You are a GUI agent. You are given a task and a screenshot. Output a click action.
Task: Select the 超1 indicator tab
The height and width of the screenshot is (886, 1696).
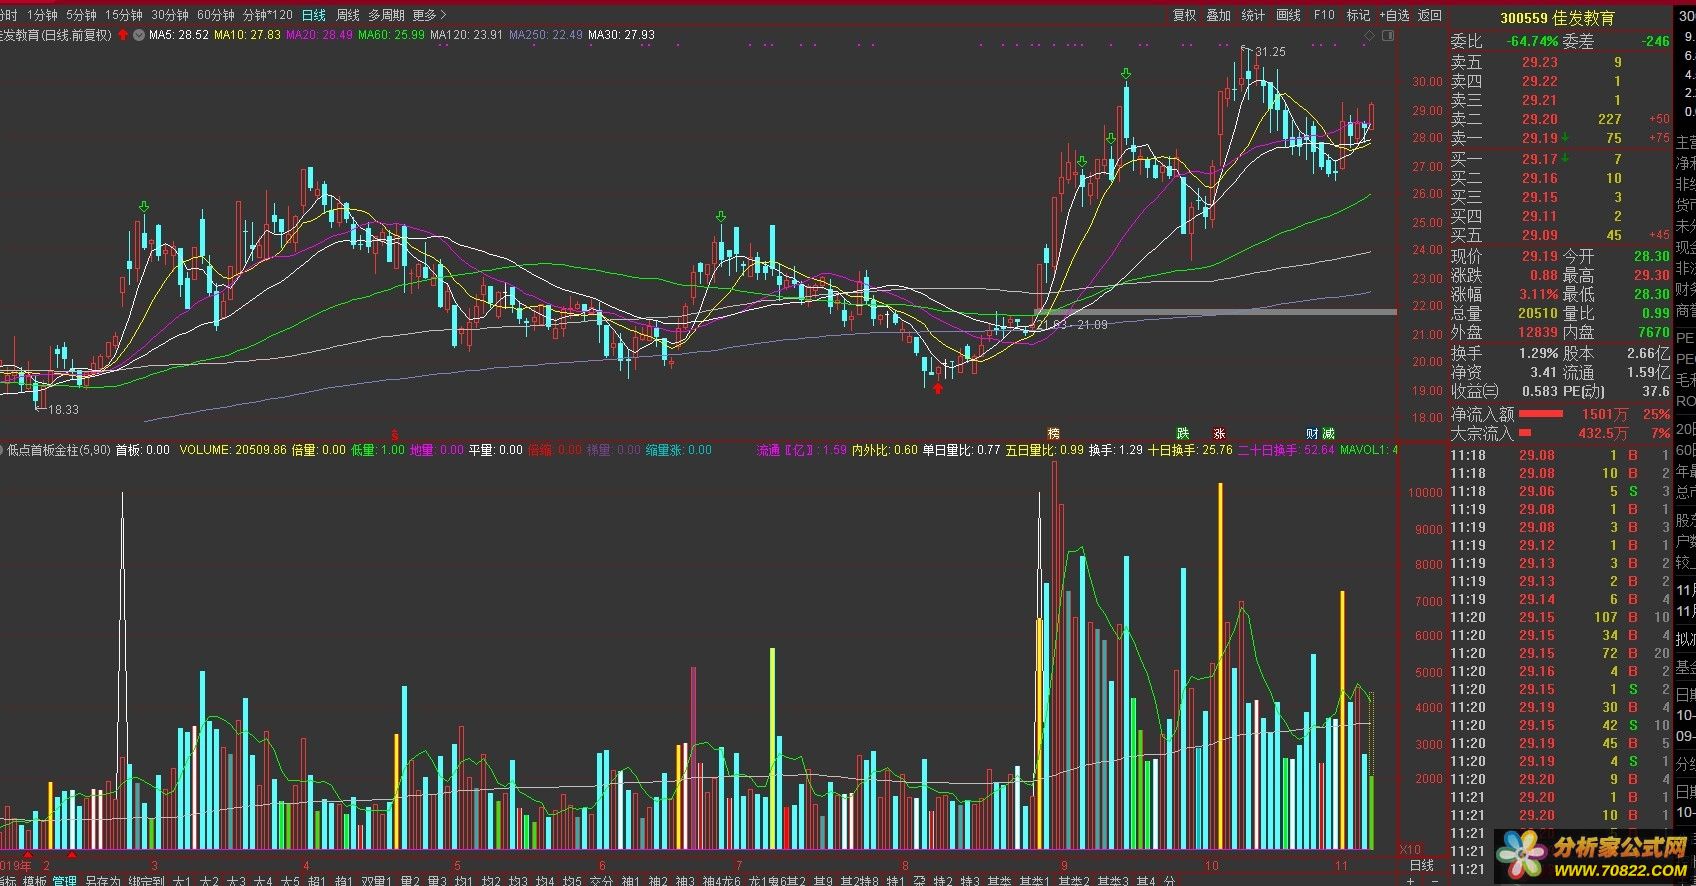click(x=317, y=881)
